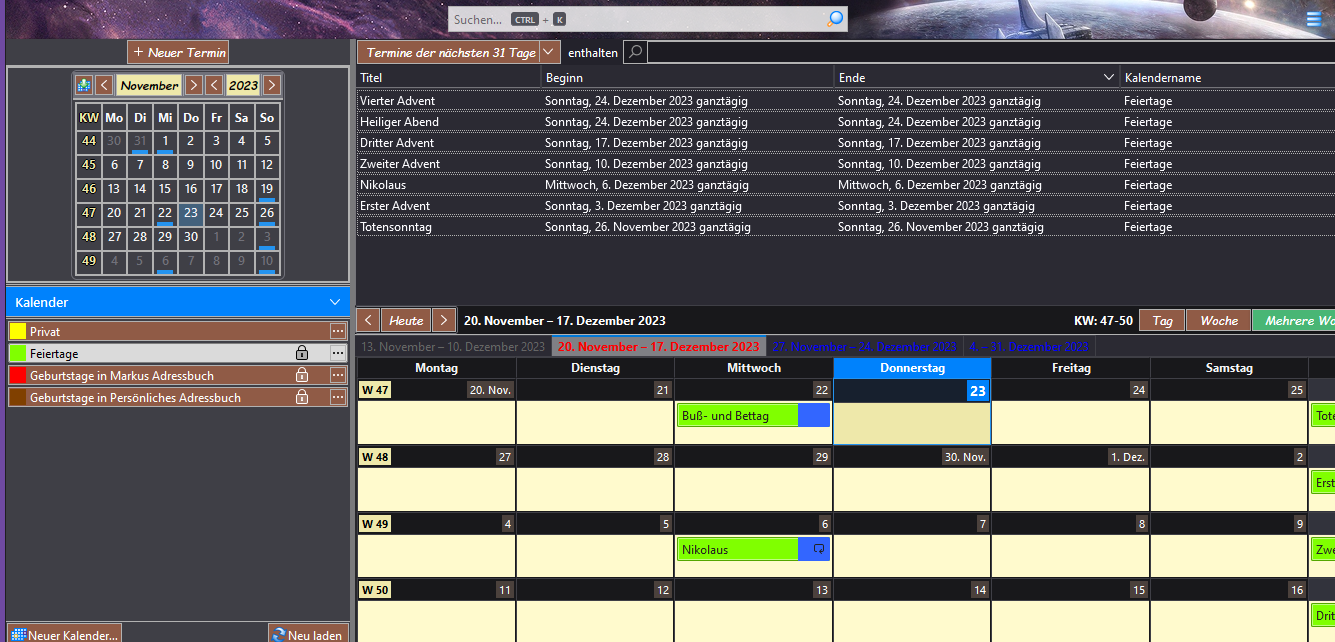This screenshot has height=642, width=1335.
Task: Click the yellow color swatch of Privat
Action: (x=17, y=331)
